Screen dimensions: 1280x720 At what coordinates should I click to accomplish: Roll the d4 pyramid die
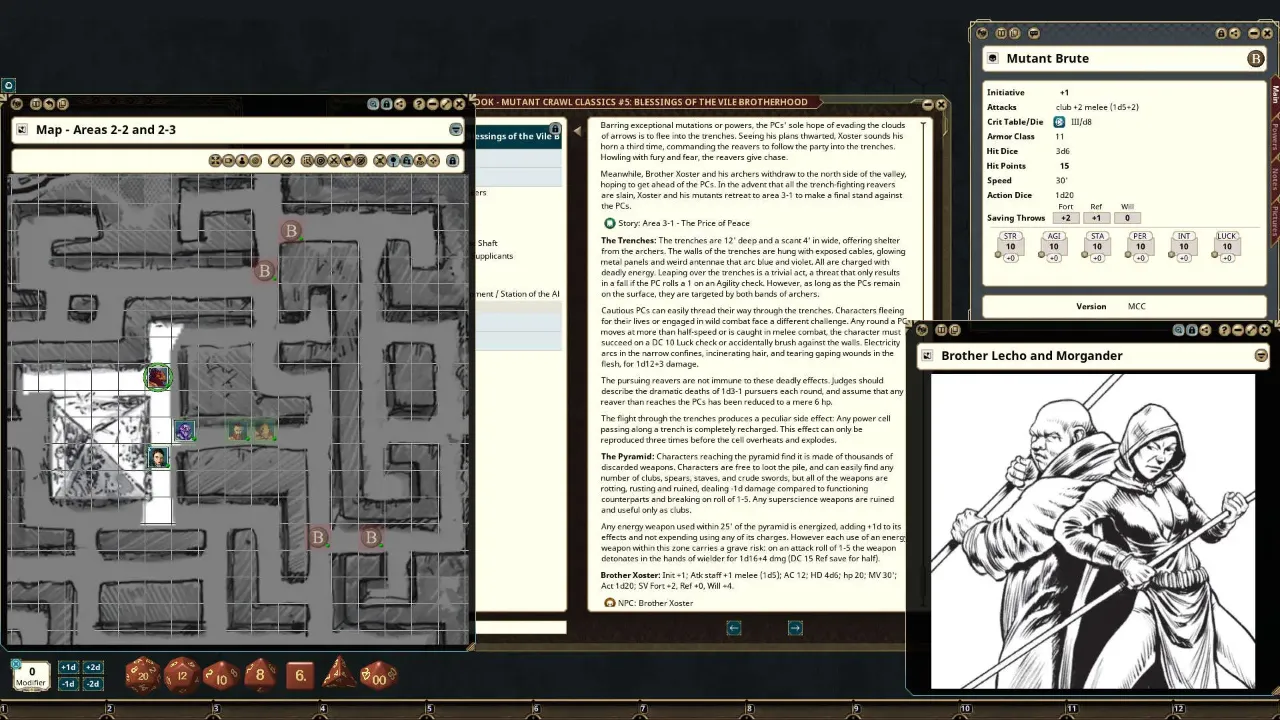[338, 673]
